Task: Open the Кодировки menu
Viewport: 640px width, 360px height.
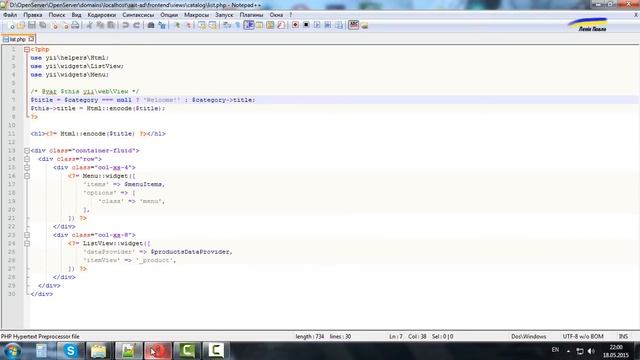Action: (x=102, y=15)
